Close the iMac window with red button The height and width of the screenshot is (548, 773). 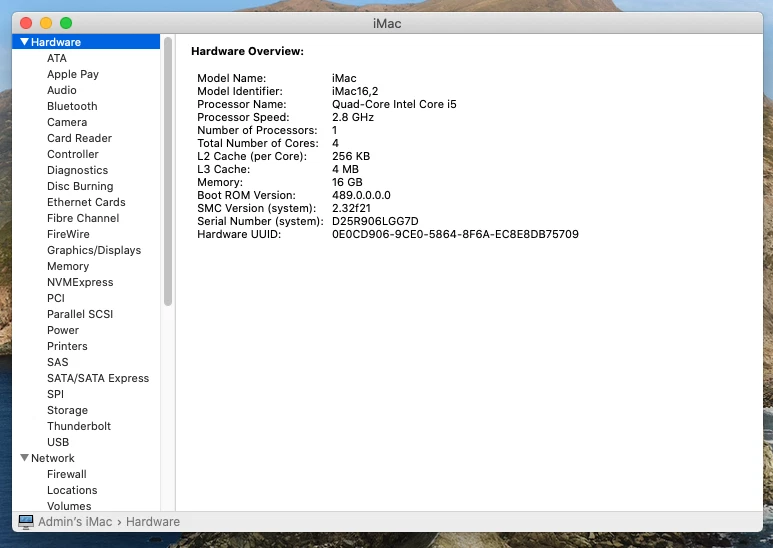pos(26,23)
